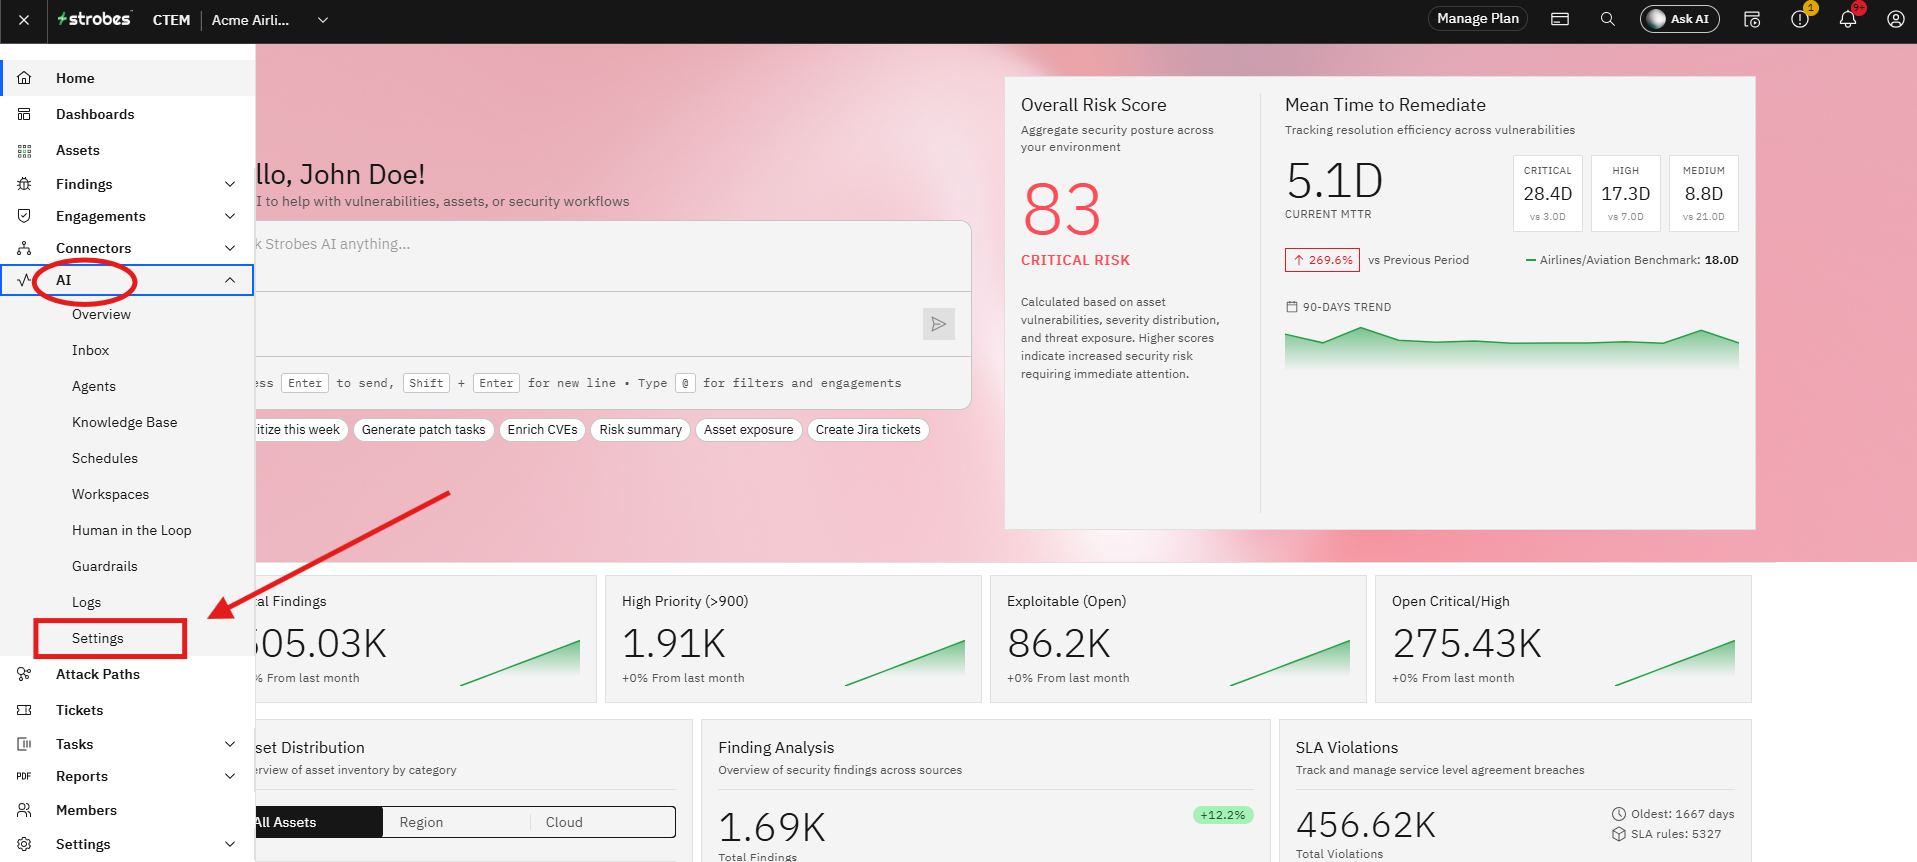The height and width of the screenshot is (862, 1917).
Task: Open the notifications bell icon
Action: [1848, 19]
